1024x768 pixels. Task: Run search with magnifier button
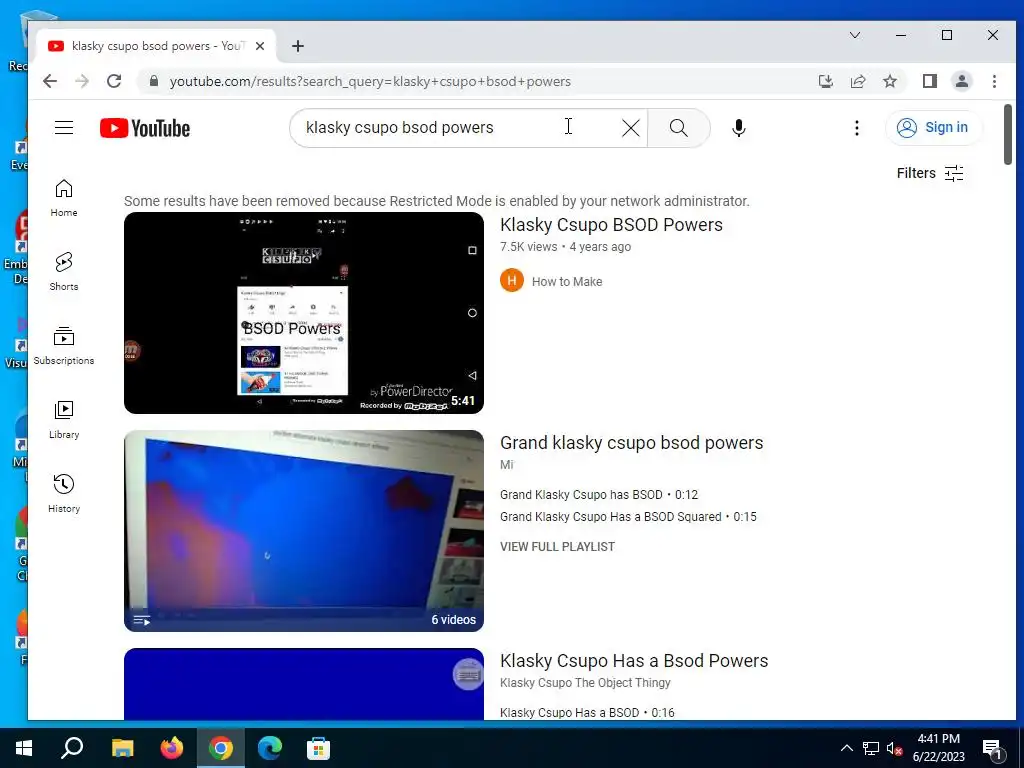coord(679,128)
